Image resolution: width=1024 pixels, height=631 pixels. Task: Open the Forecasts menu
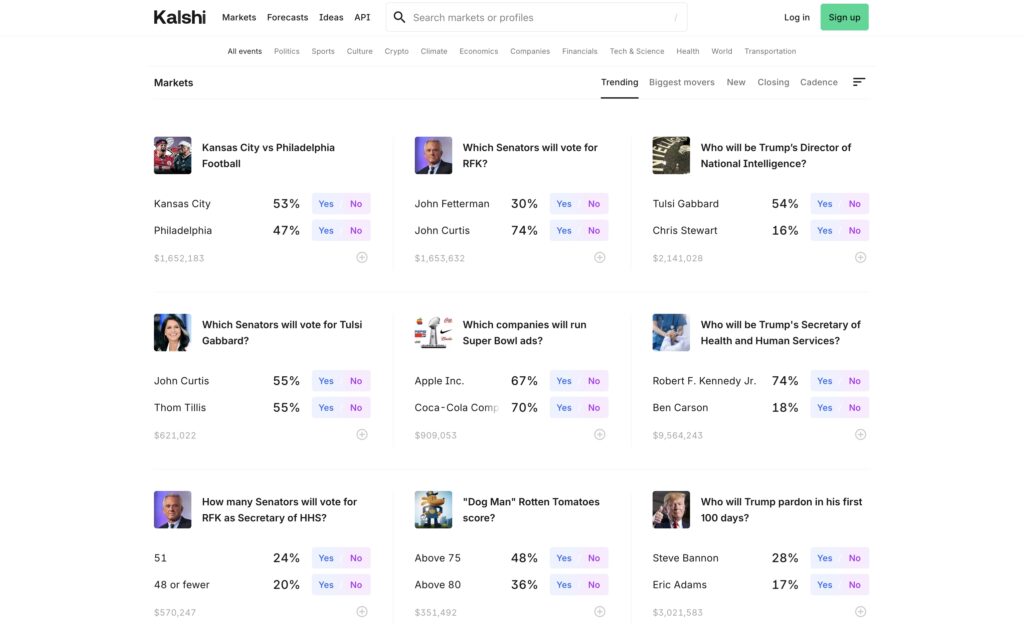click(x=287, y=18)
